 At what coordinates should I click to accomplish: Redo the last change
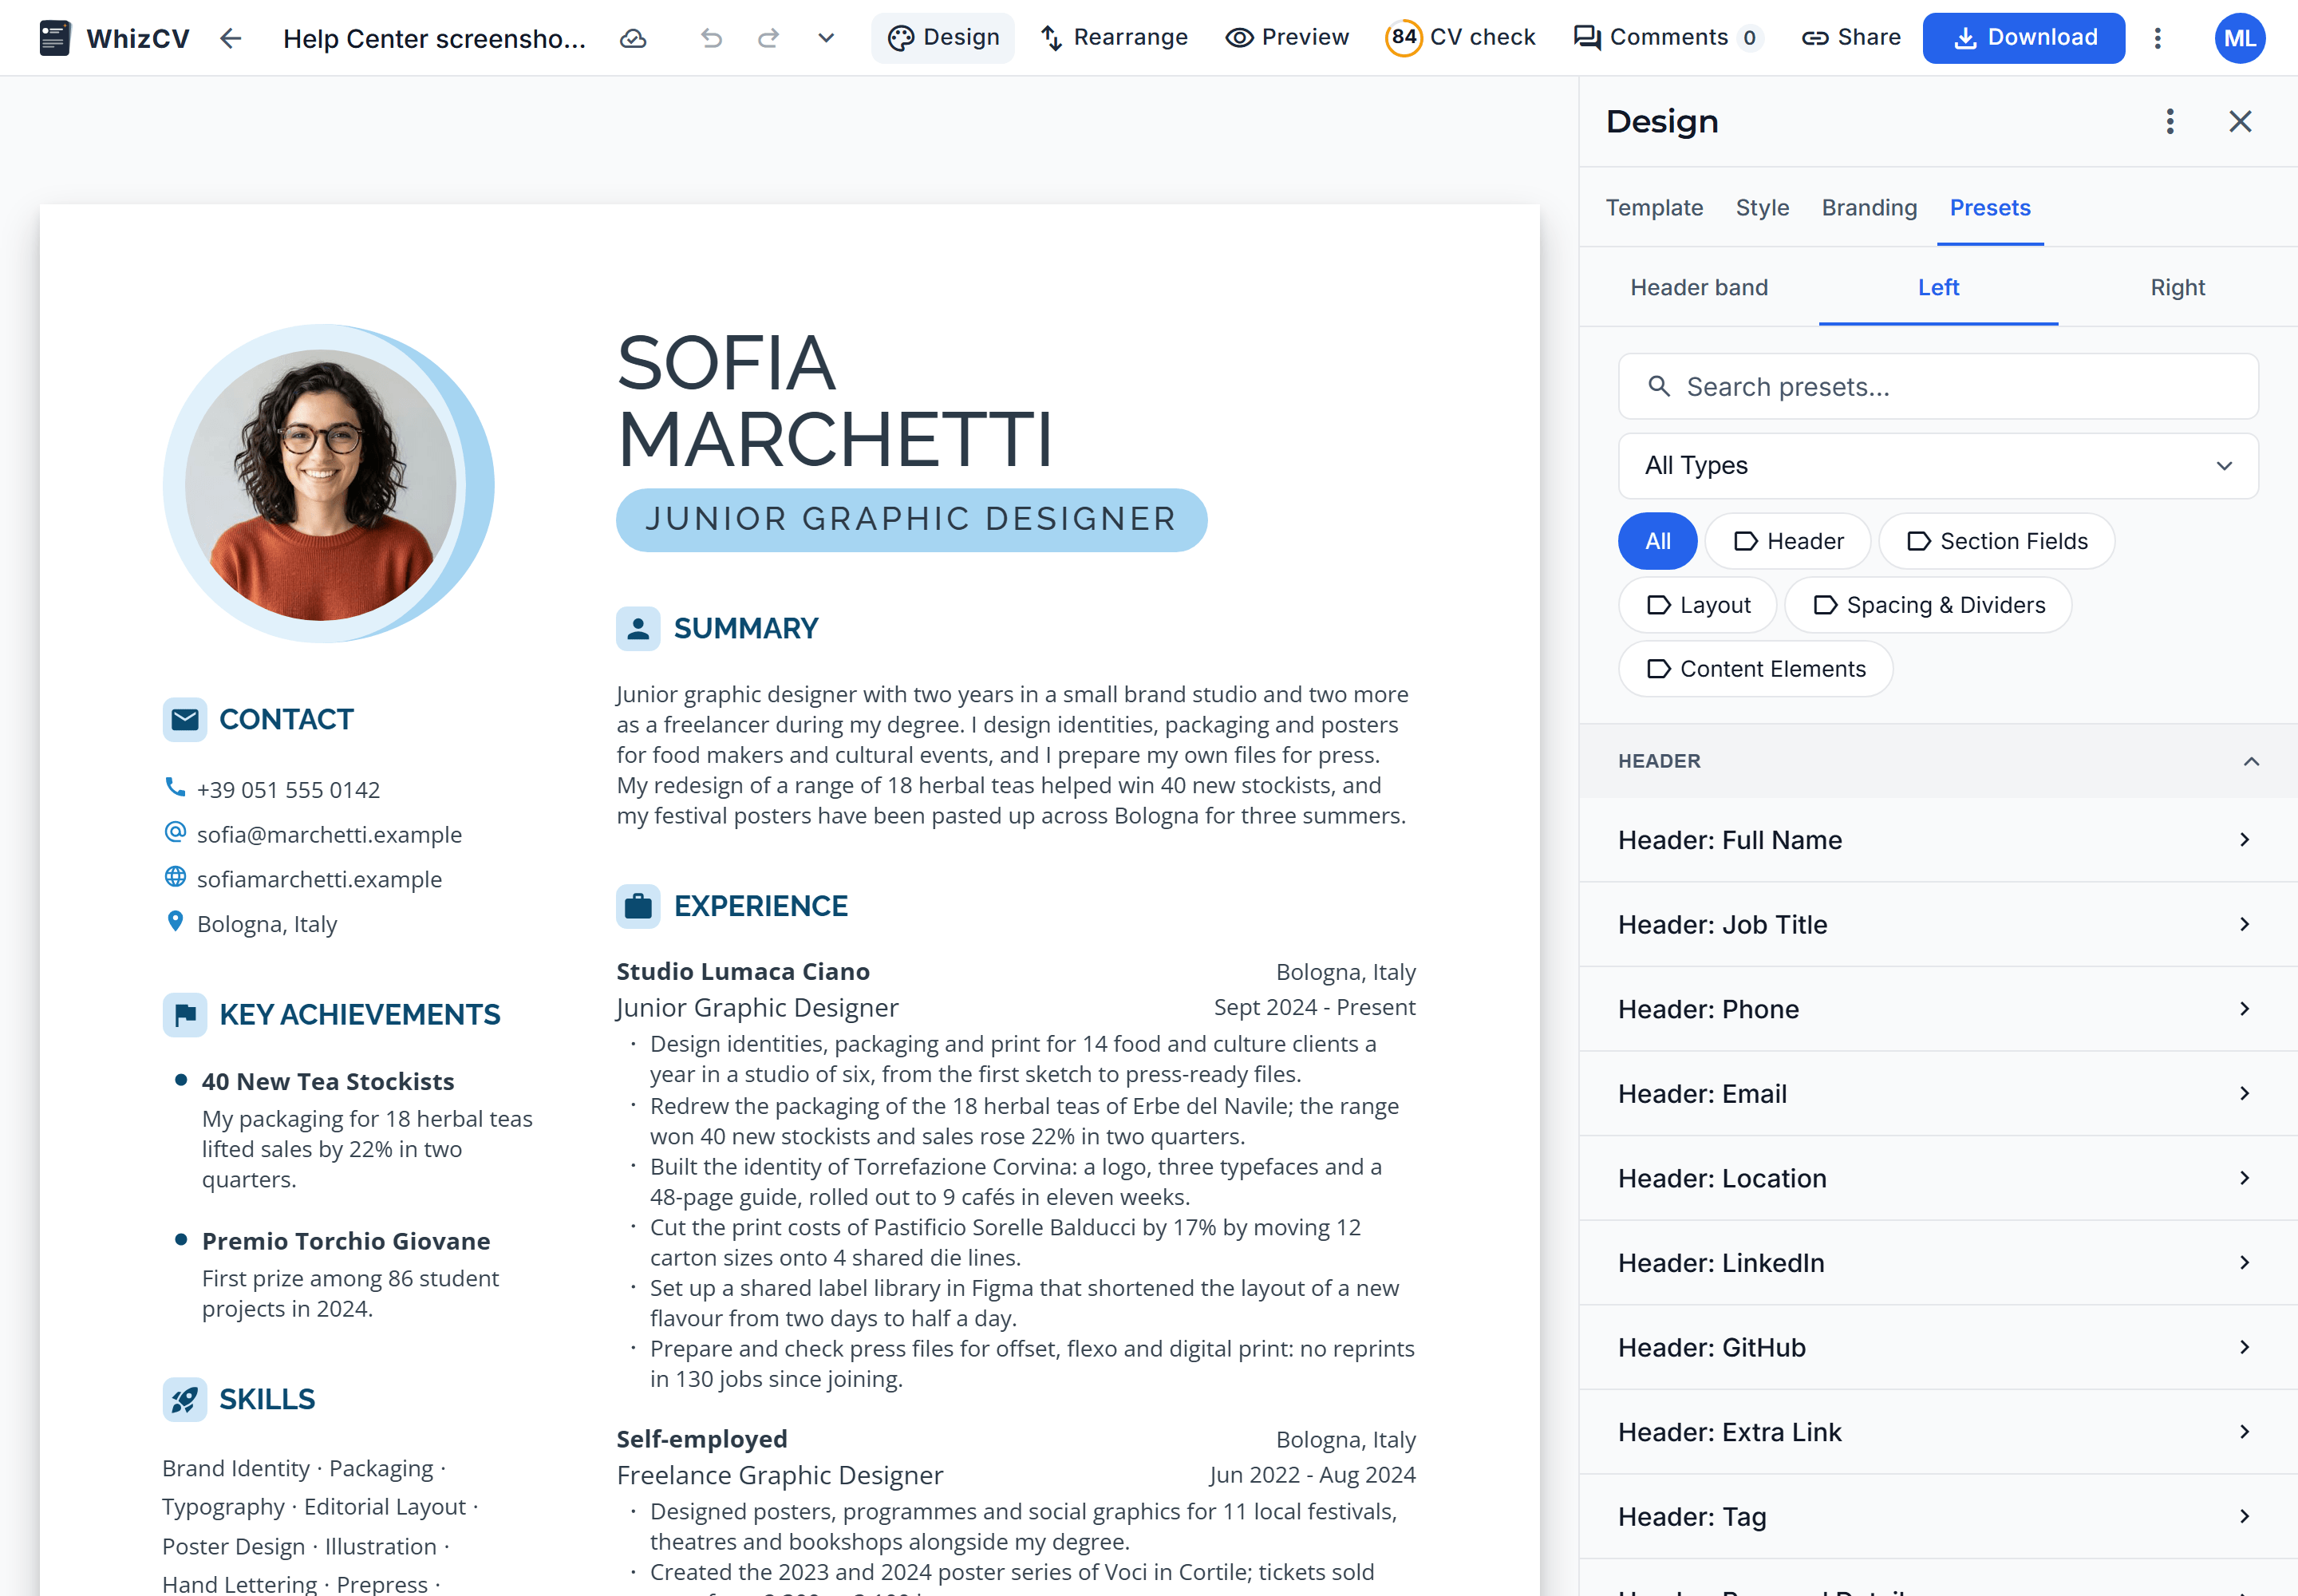tap(768, 38)
